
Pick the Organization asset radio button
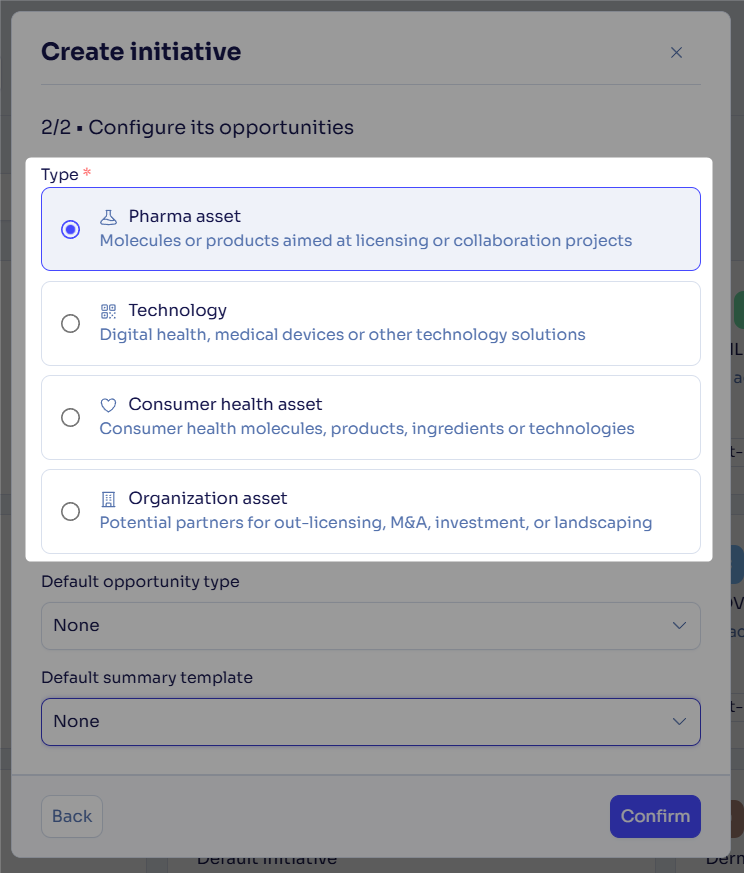tap(71, 512)
